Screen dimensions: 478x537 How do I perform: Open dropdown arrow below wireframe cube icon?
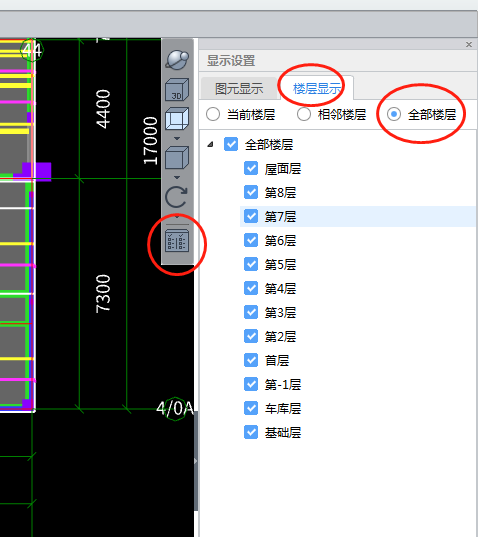(x=177, y=138)
